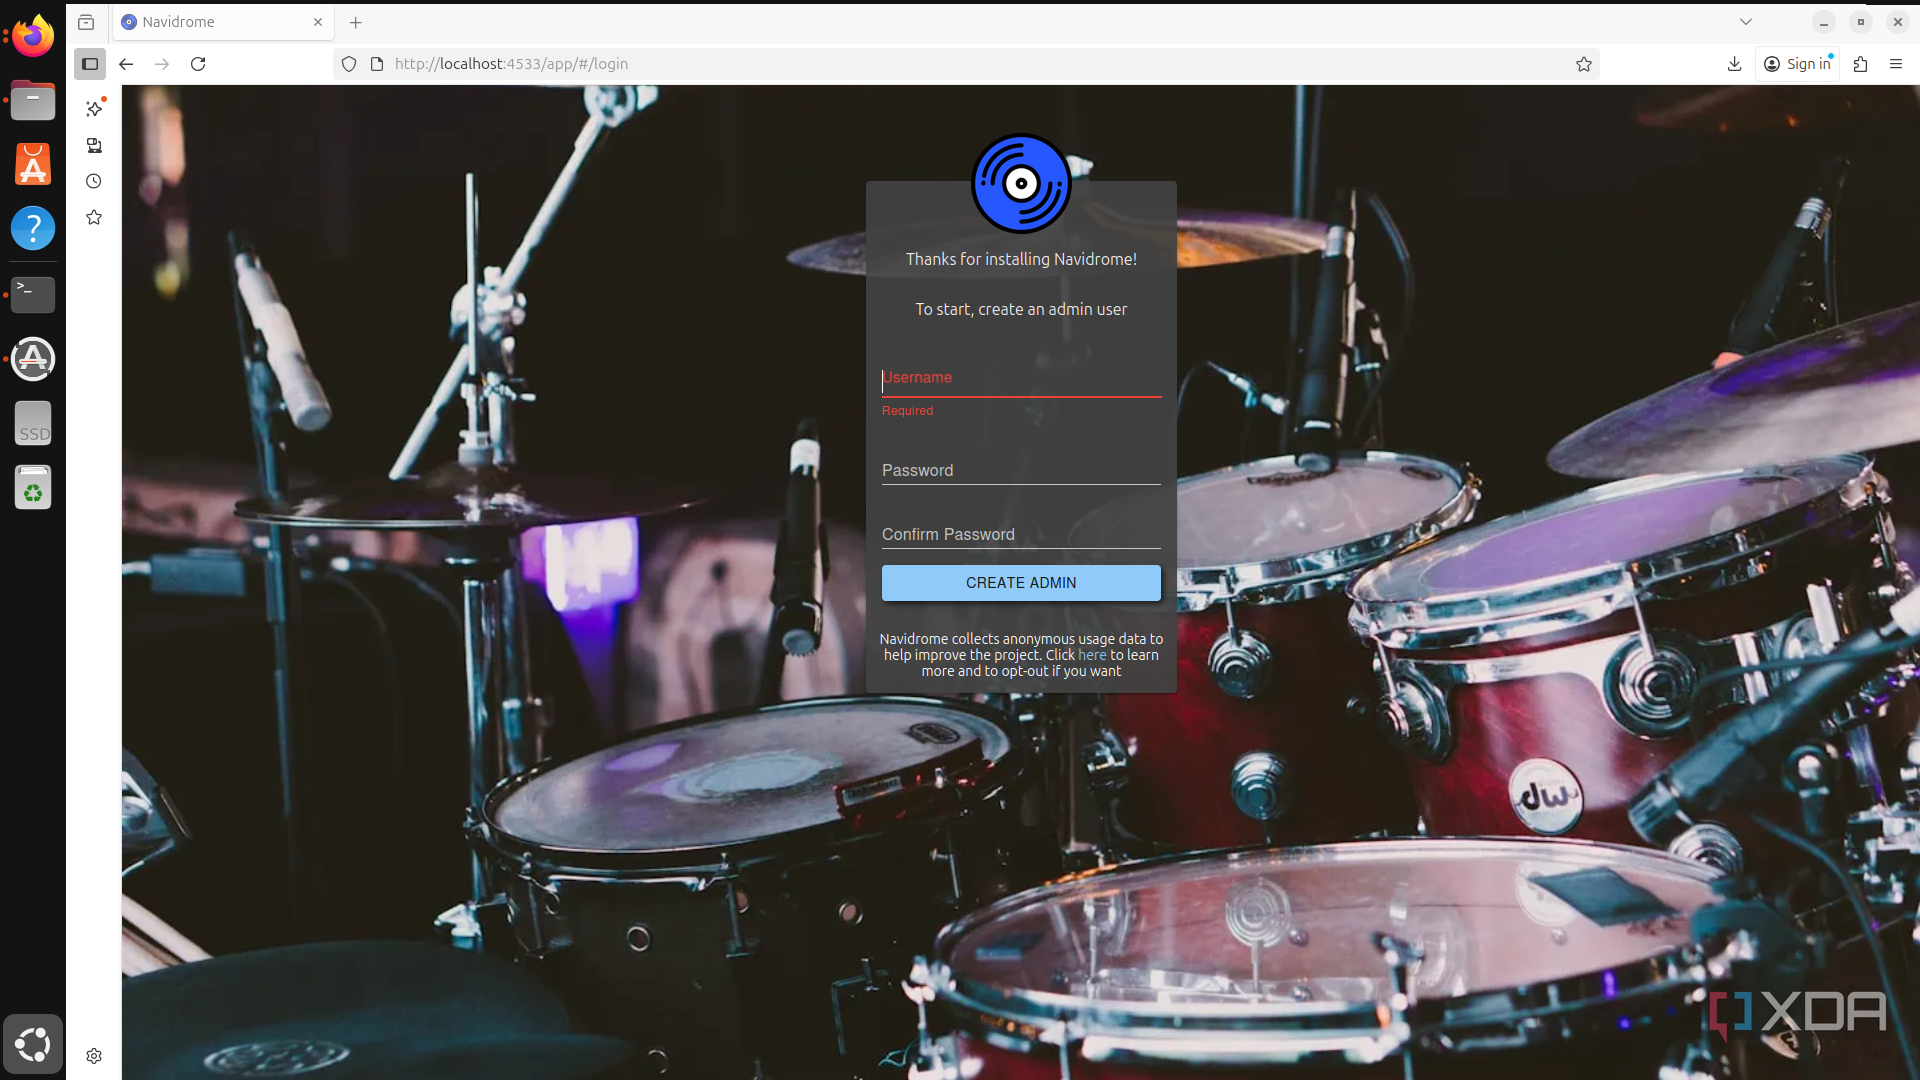The width and height of the screenshot is (1920, 1080).
Task: Focus the Confirm Password field
Action: [x=1021, y=534]
